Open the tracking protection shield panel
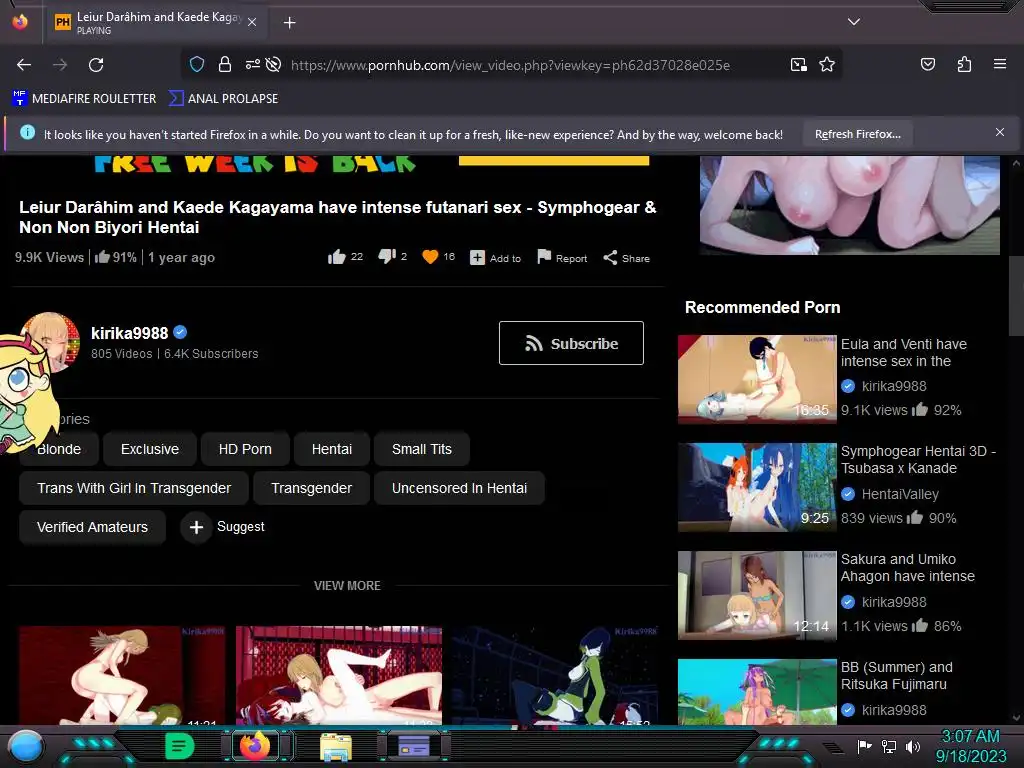1024x768 pixels. pos(197,64)
